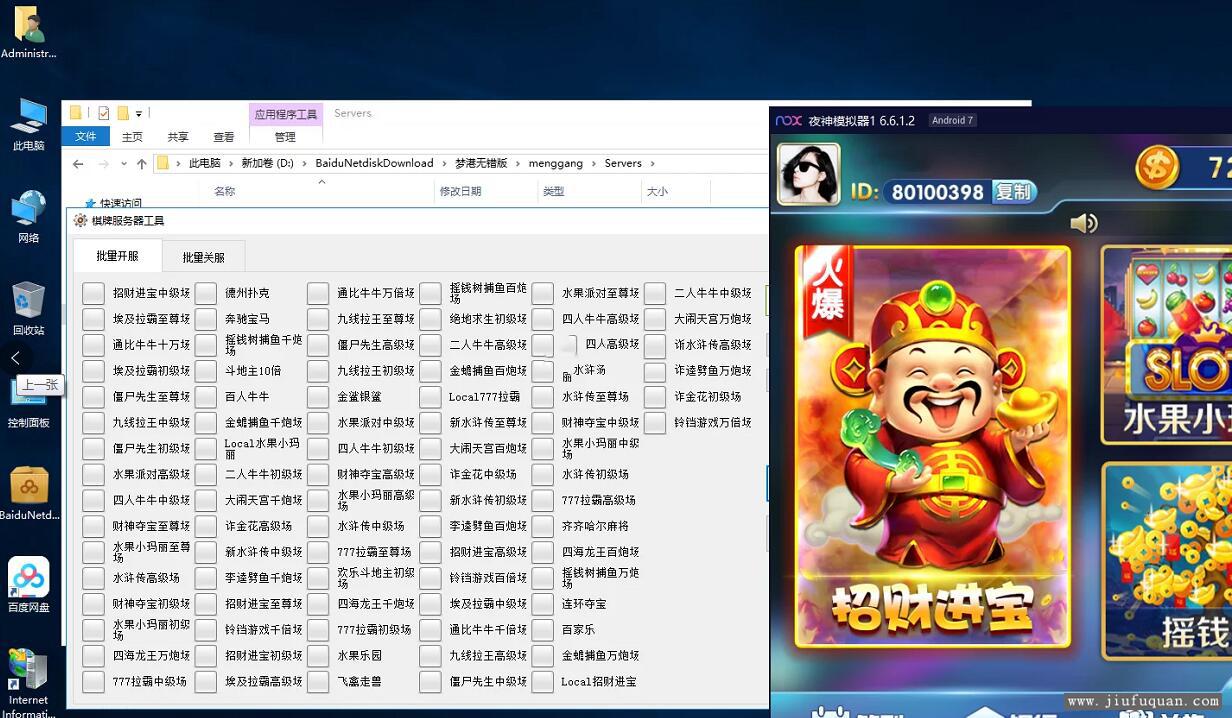This screenshot has height=718, width=1232.
Task: Click the Explorer up-directory arrow
Action: tap(142, 164)
